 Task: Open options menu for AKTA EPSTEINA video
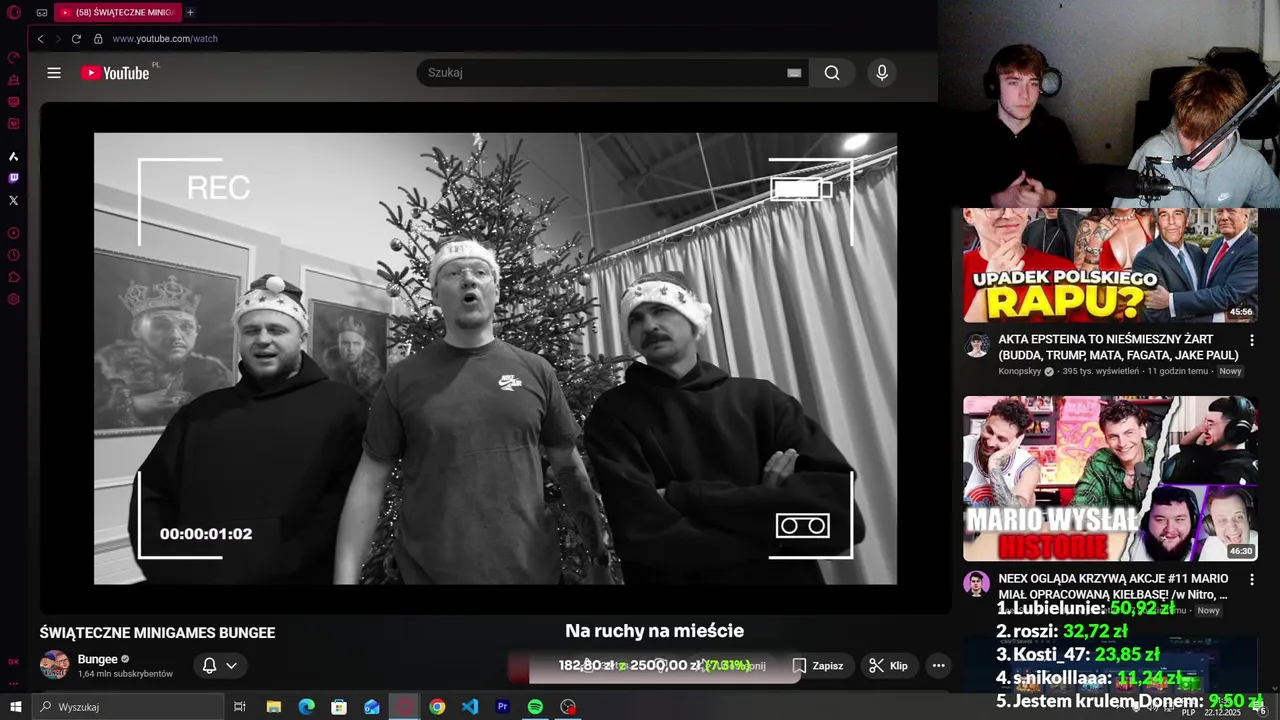(1251, 341)
